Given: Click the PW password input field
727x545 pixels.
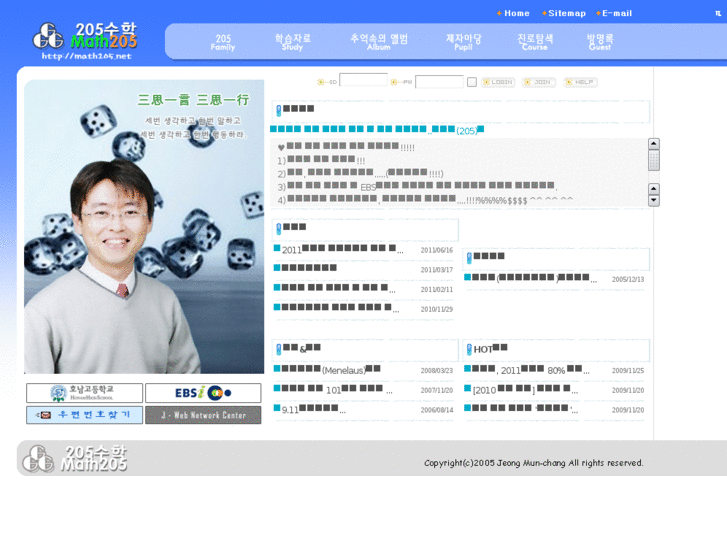Looking at the screenshot, I should 439,82.
